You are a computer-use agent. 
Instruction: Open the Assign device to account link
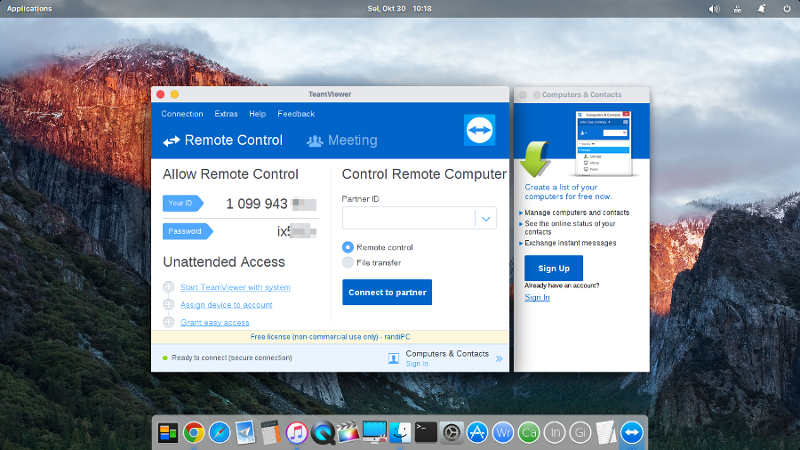(x=226, y=305)
